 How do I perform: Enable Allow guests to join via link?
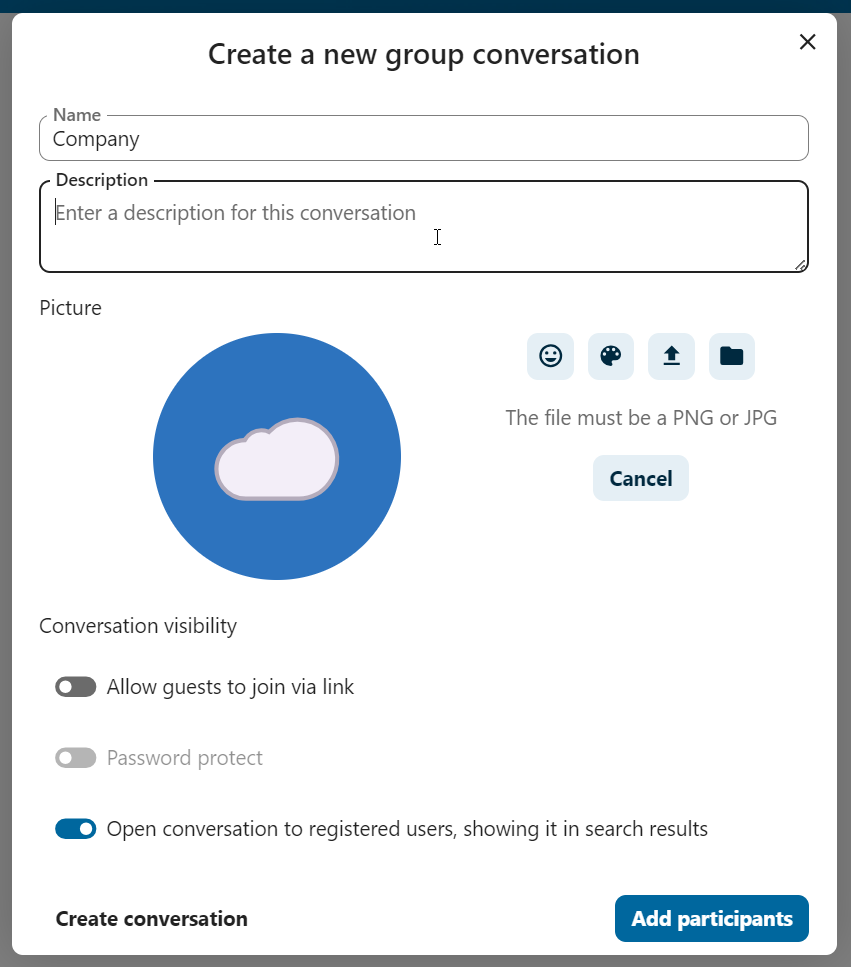coord(76,687)
